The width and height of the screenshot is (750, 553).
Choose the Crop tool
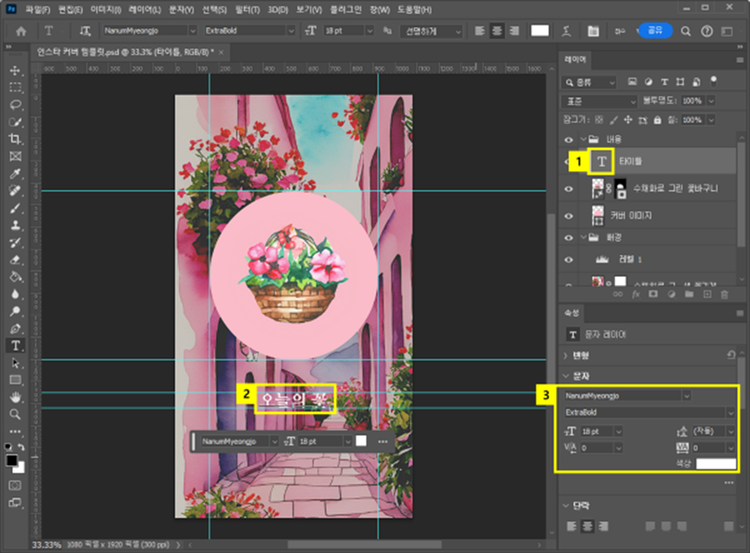tap(16, 138)
